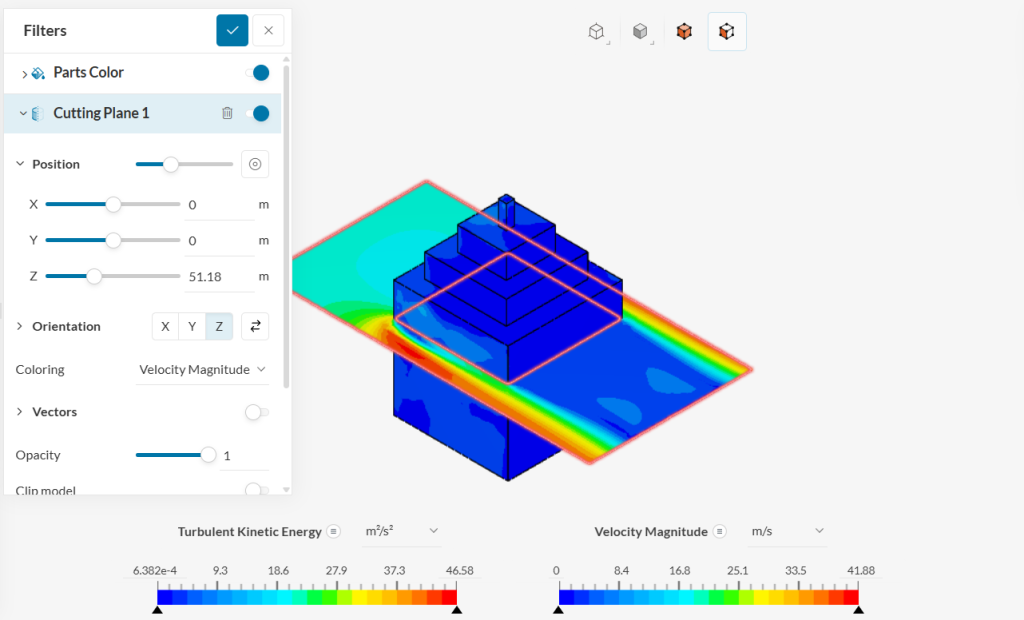Toggle Parts Color filter off
This screenshot has height=620, width=1024.
pyautogui.click(x=257, y=73)
